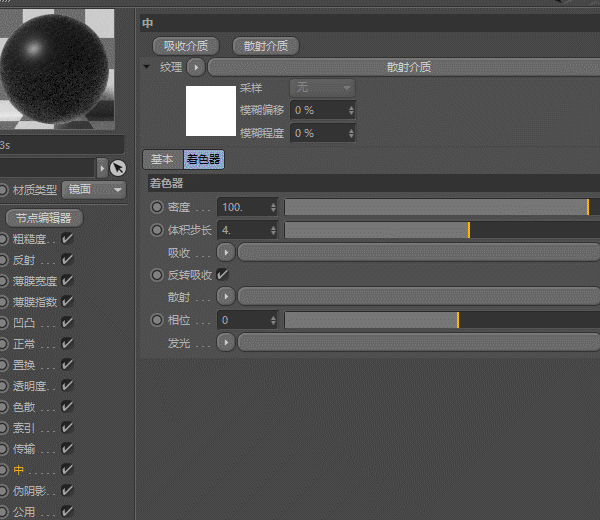
Task: Click the 相位 animation circle icon
Action: coord(157,320)
